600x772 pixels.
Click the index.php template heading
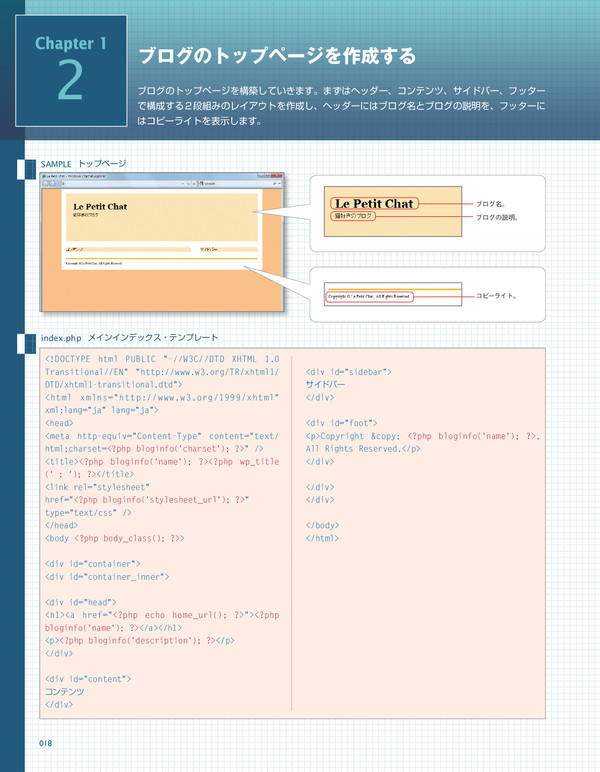pos(129,338)
